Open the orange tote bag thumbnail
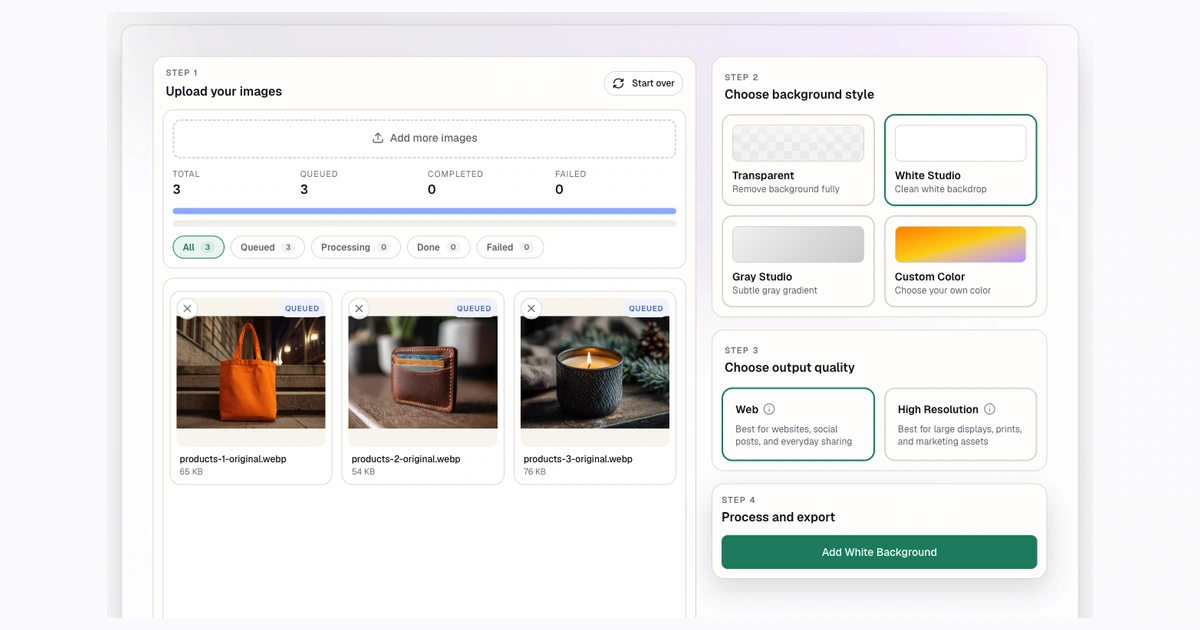The width and height of the screenshot is (1200, 630). click(251, 372)
